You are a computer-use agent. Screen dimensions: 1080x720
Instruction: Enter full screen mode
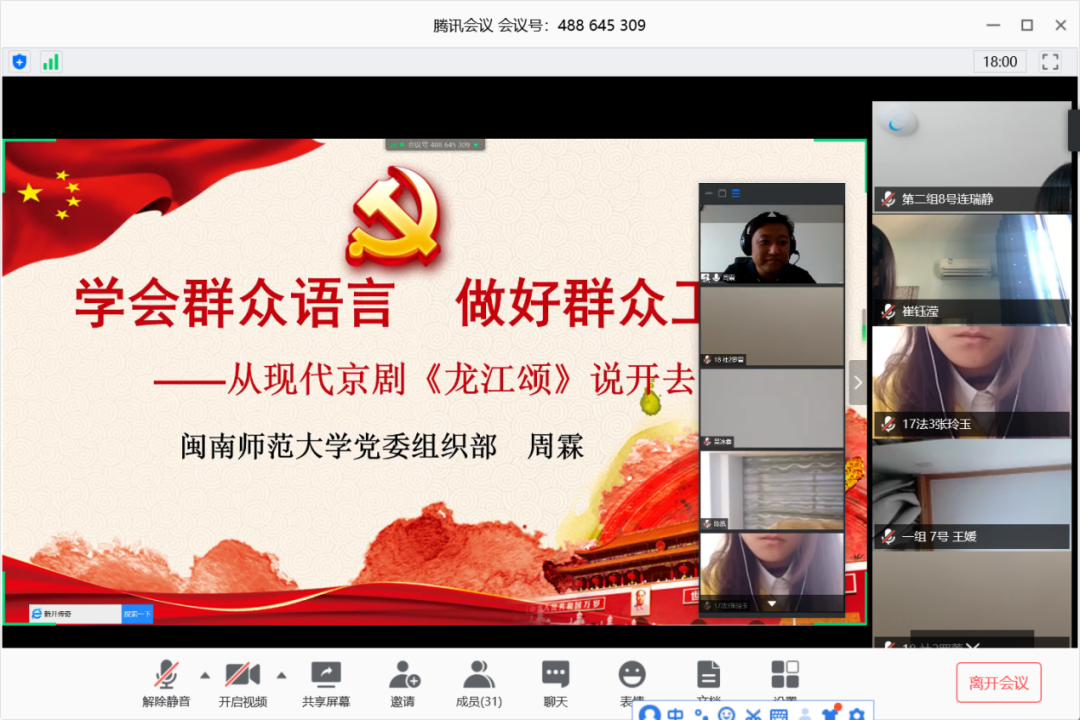pos(1050,62)
